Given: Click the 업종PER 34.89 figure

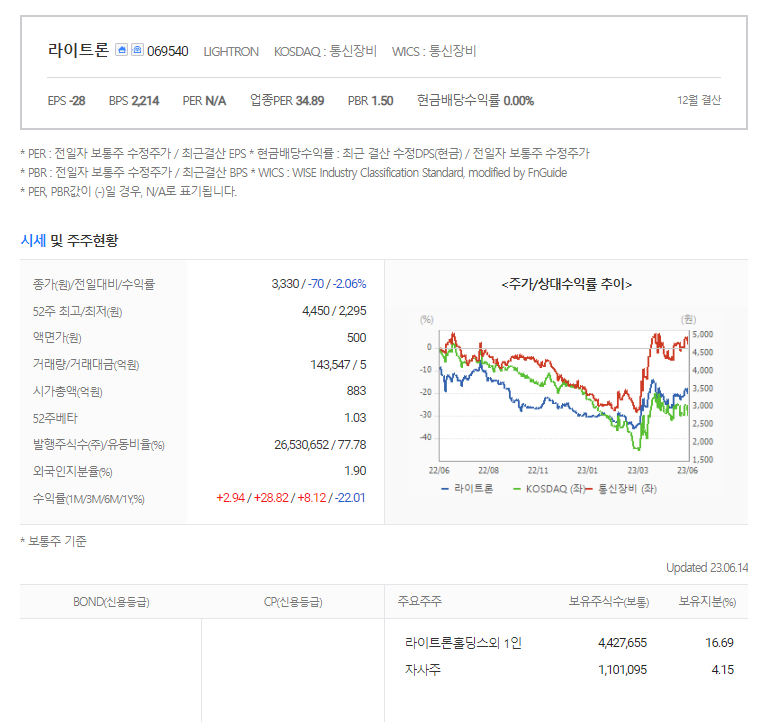Looking at the screenshot, I should [287, 100].
